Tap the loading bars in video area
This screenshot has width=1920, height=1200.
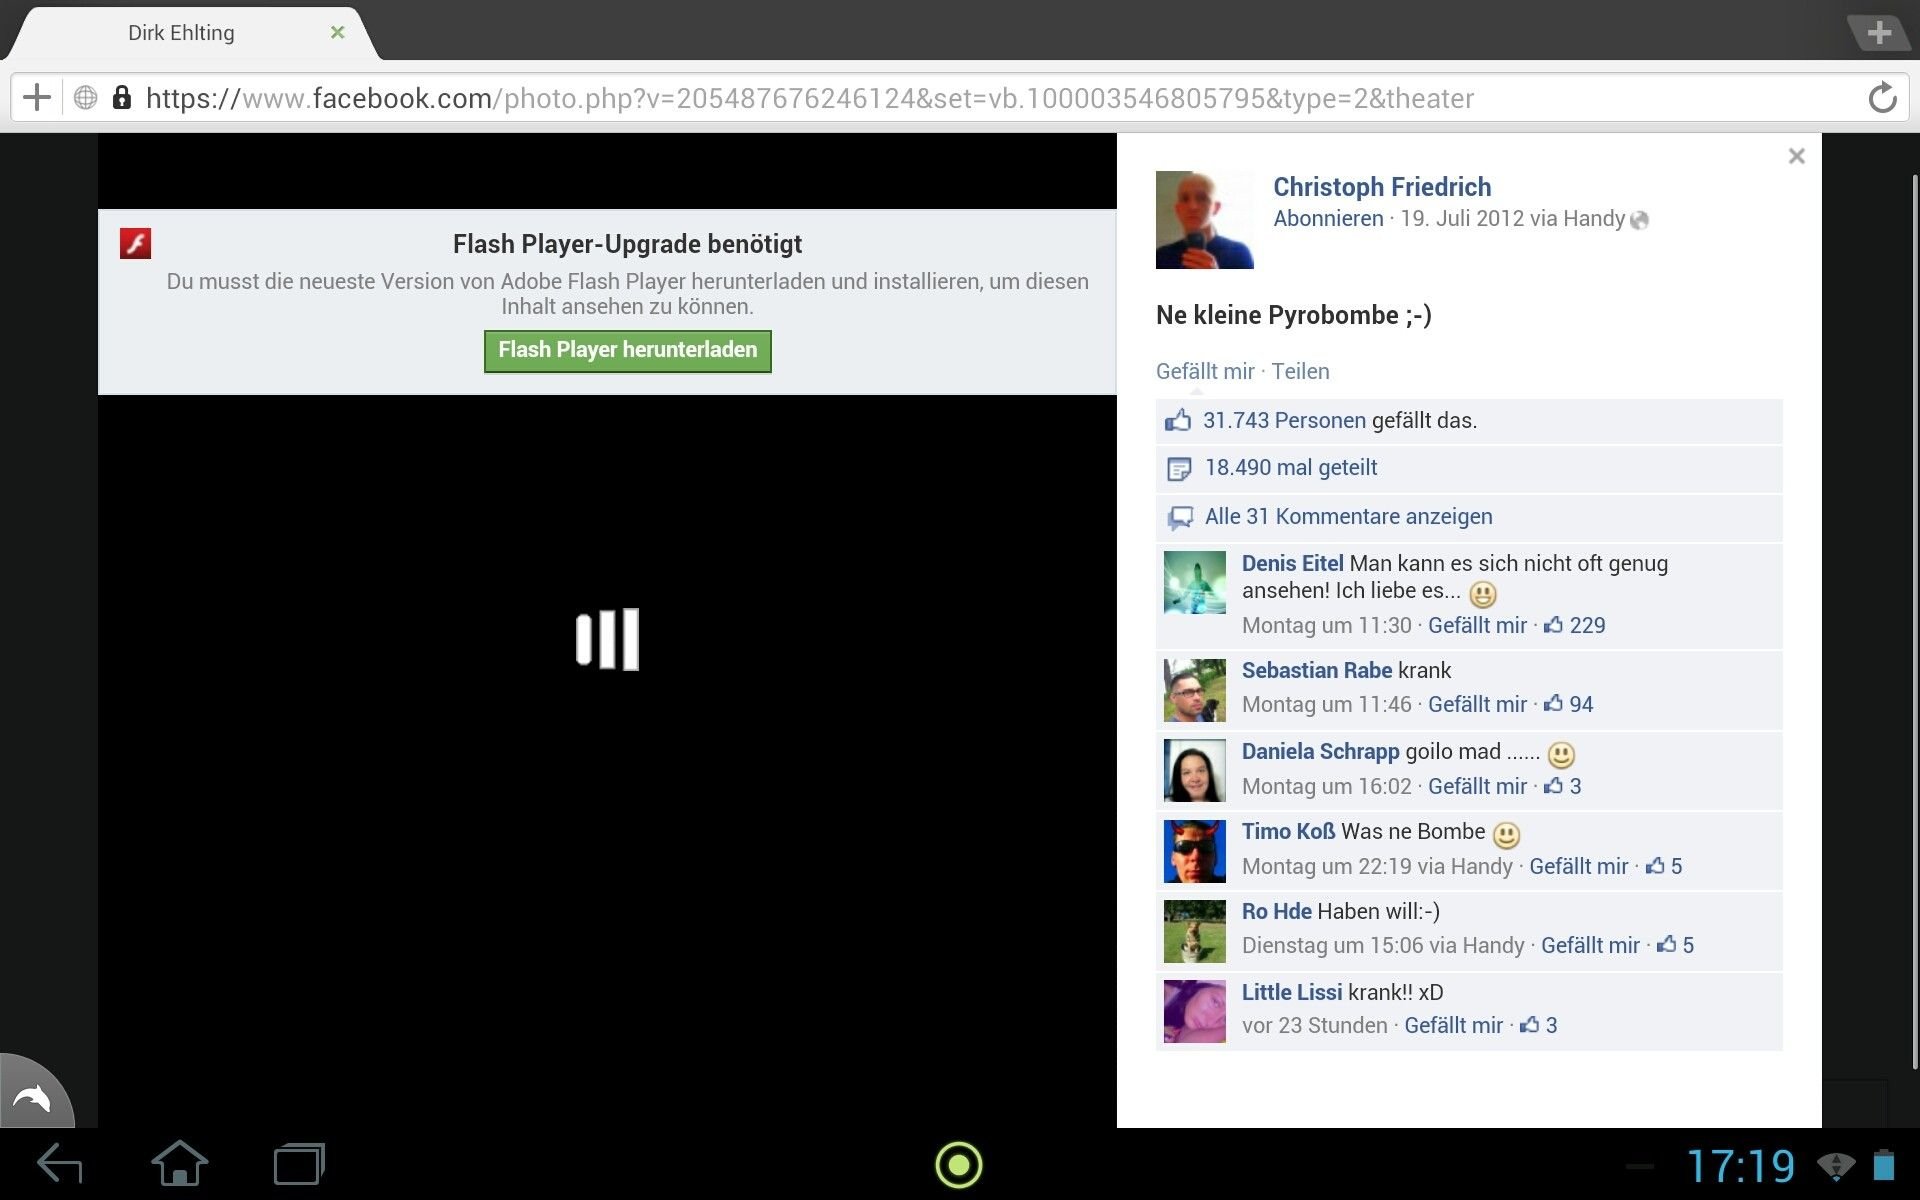coord(607,639)
